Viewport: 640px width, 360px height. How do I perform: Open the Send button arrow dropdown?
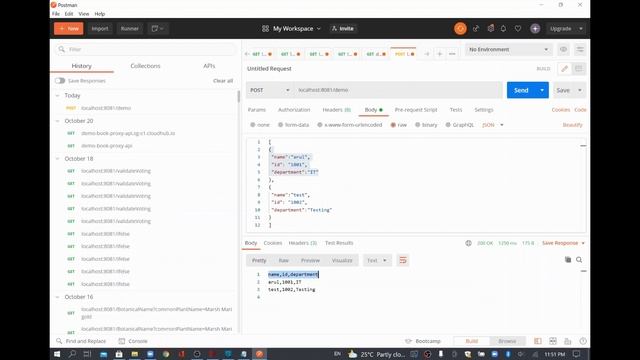point(542,90)
